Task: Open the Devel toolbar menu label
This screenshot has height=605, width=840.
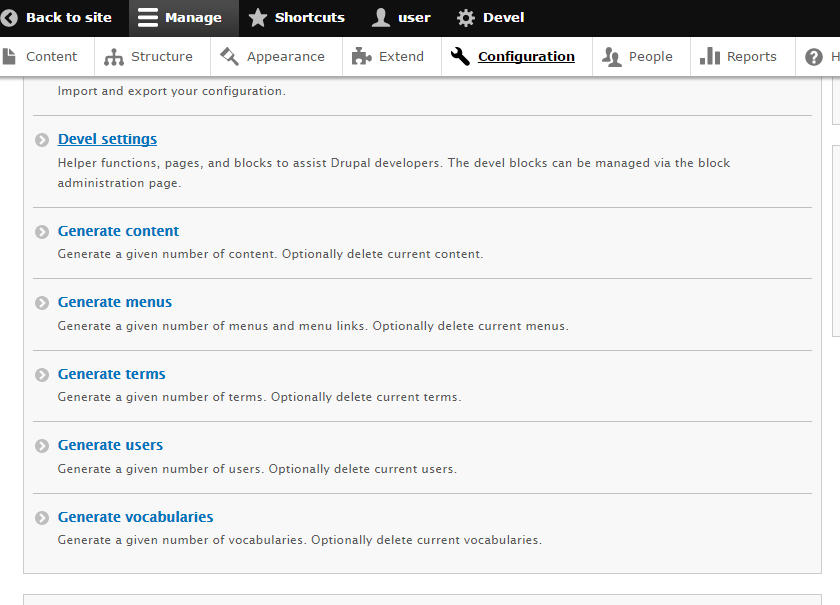Action: [504, 18]
